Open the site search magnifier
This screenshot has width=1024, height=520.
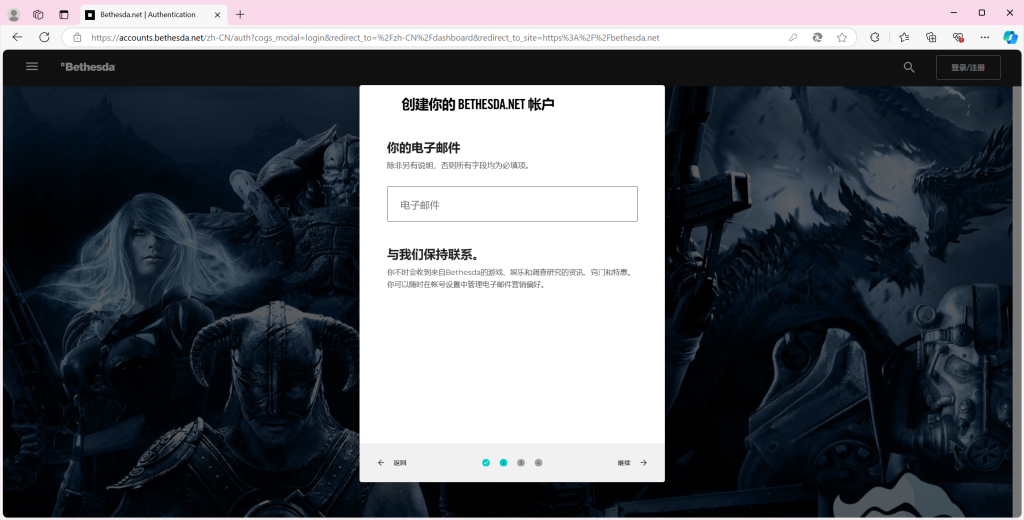[909, 67]
